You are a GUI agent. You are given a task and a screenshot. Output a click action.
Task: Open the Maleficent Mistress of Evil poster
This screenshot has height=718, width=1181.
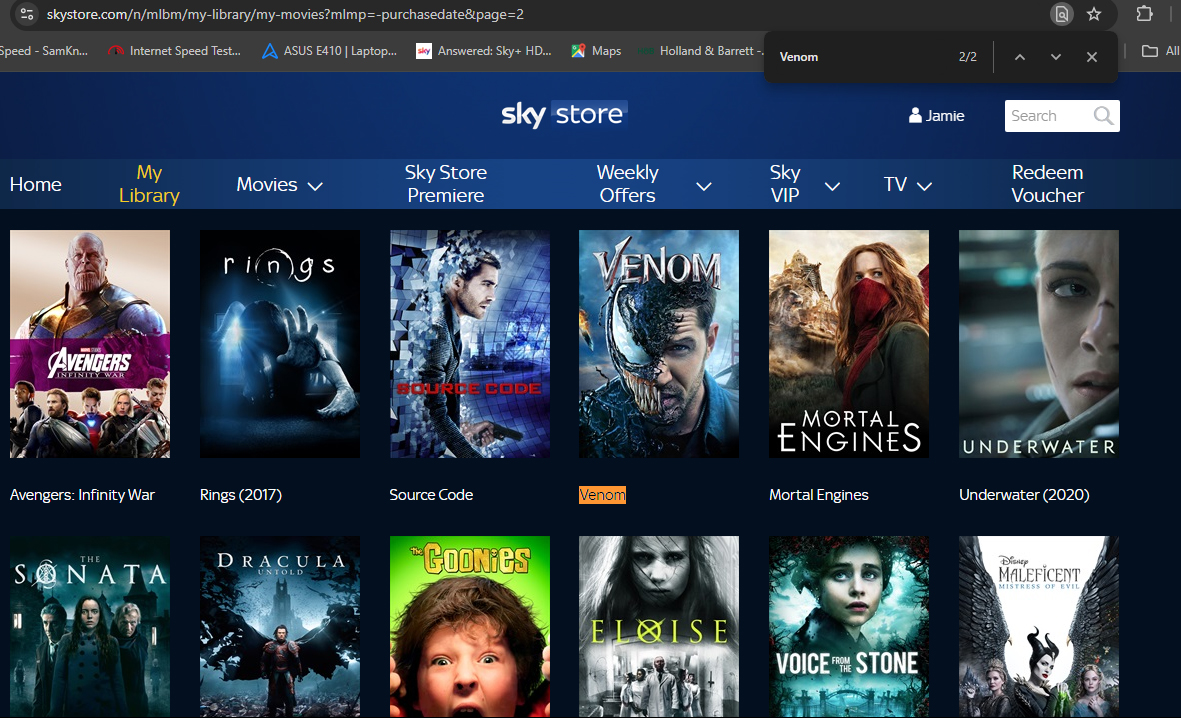tap(1039, 627)
